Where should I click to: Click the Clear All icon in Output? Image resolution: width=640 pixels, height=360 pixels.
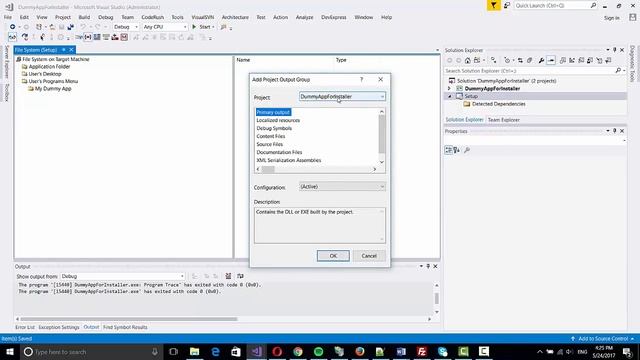[x=228, y=276]
